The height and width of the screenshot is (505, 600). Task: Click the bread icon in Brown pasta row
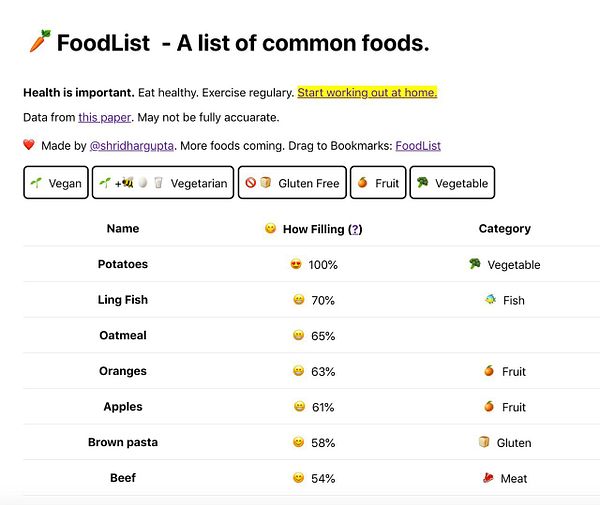[x=484, y=442]
